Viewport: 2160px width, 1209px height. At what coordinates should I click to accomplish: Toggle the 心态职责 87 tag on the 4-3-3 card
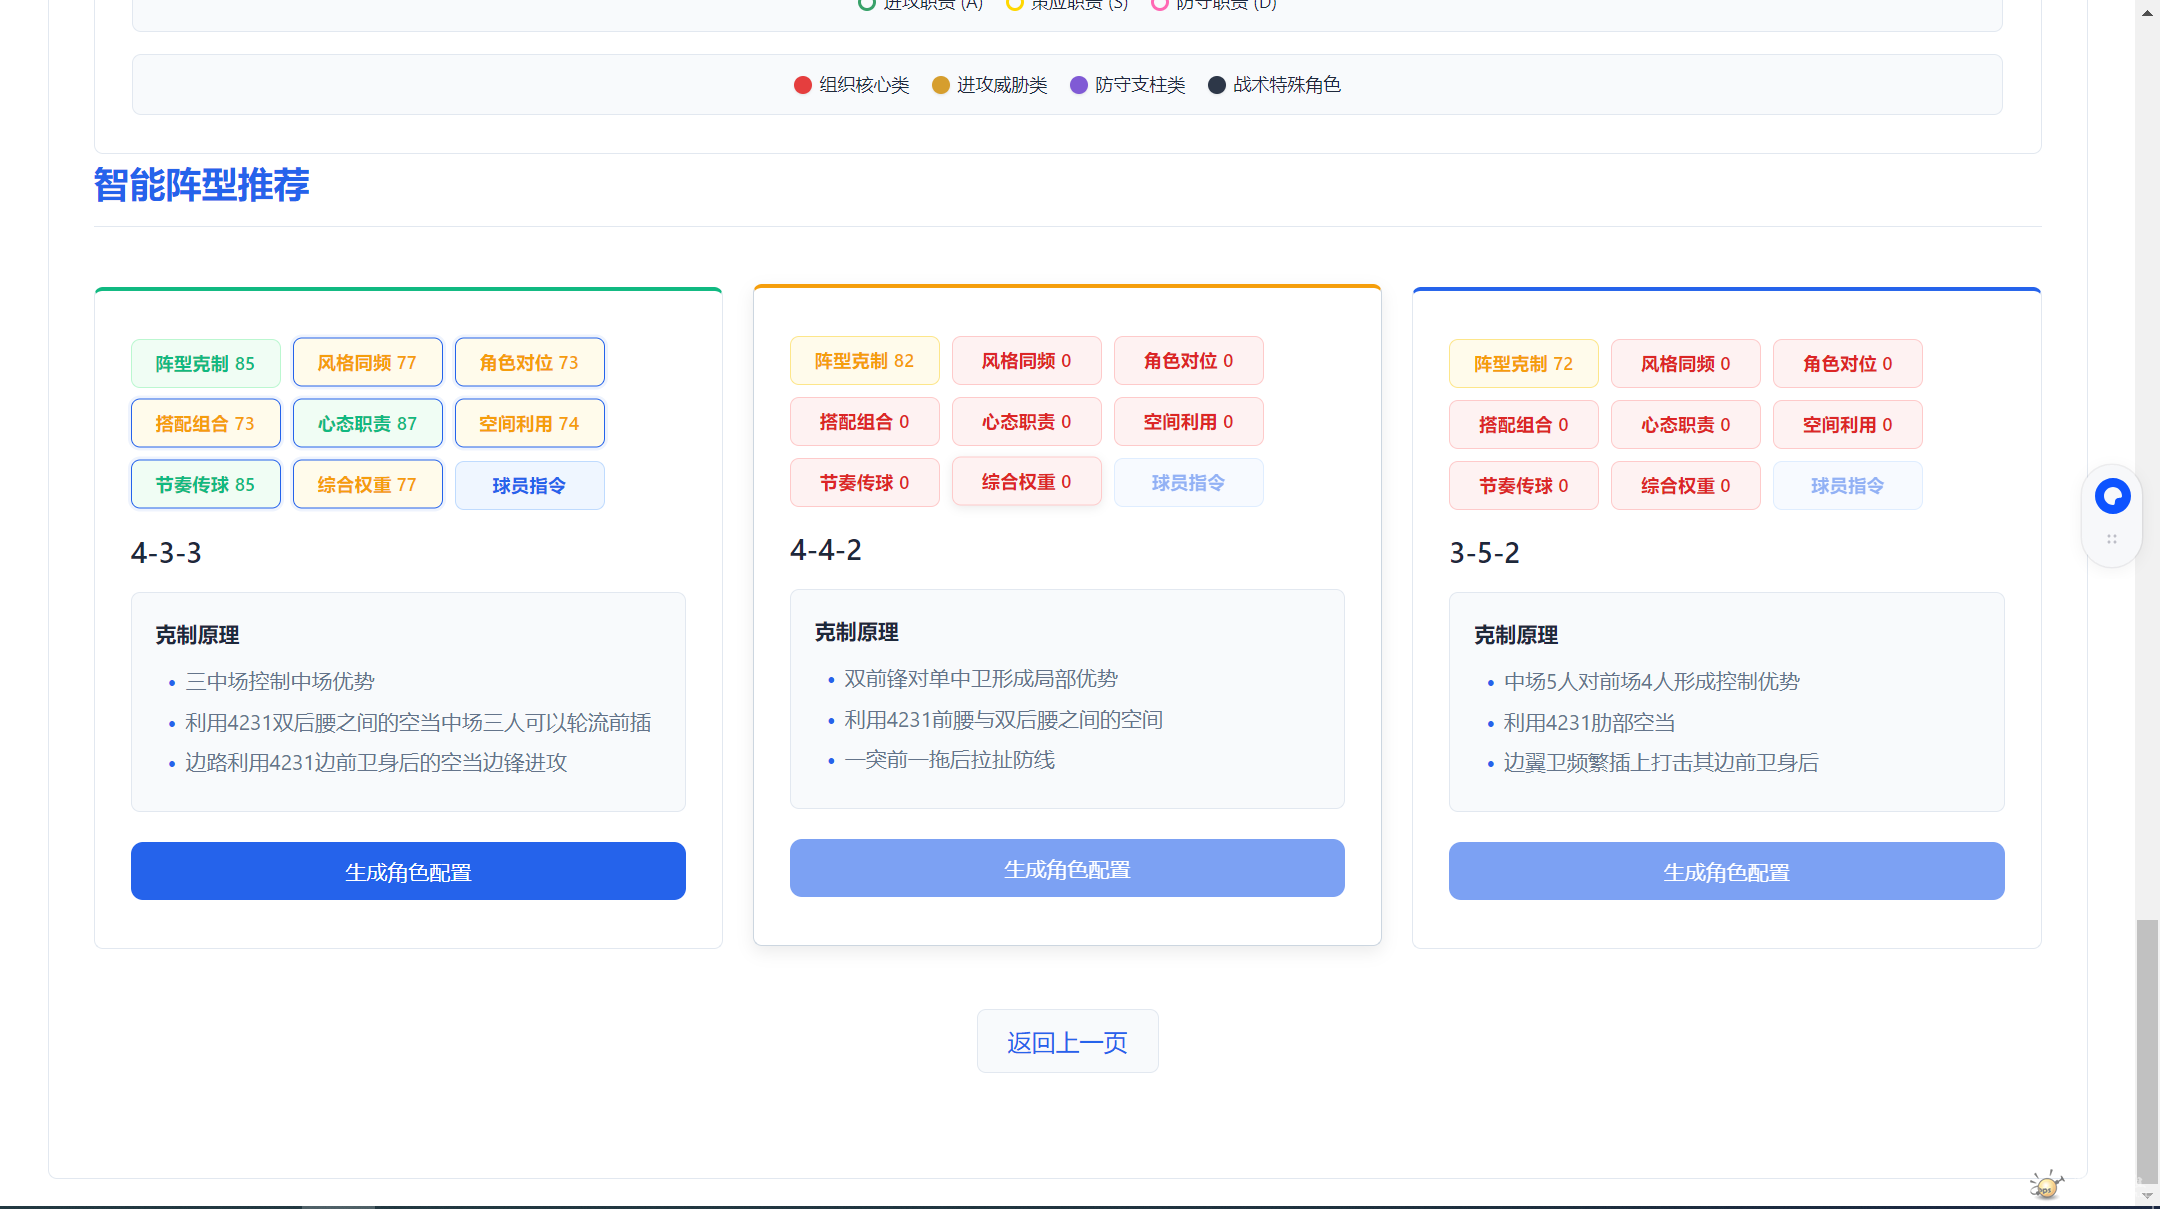pyautogui.click(x=367, y=422)
